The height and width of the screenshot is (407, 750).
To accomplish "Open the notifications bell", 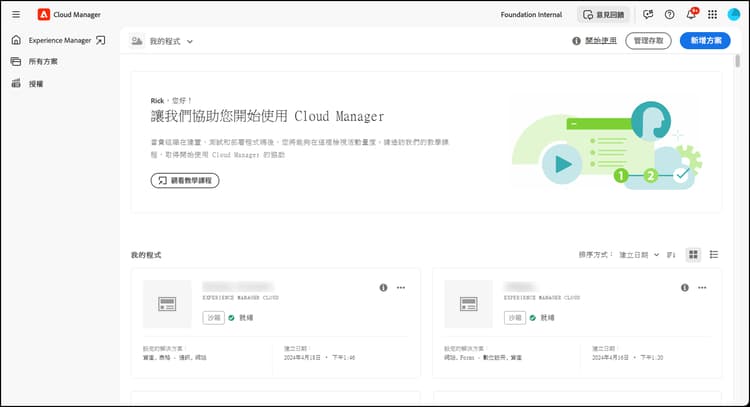I will point(691,14).
